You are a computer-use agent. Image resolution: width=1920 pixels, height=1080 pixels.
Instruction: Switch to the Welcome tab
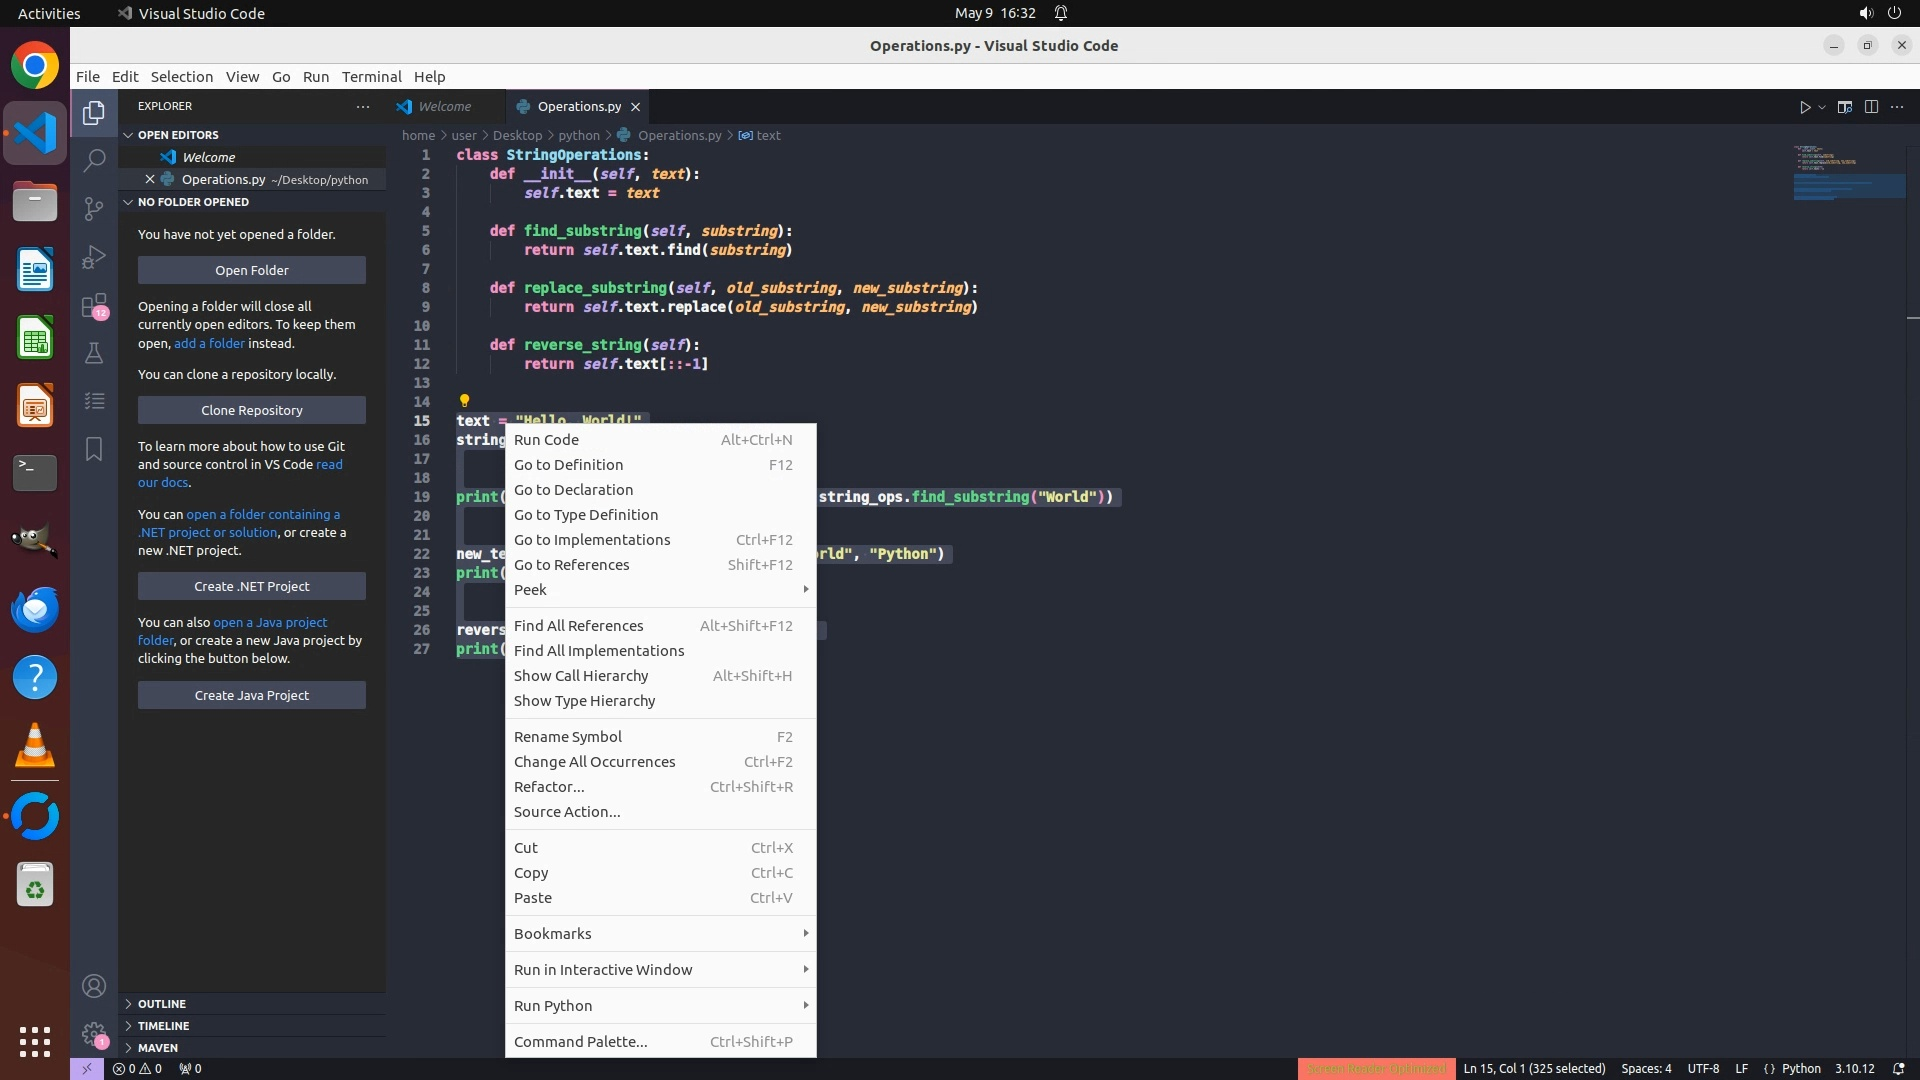tap(444, 107)
